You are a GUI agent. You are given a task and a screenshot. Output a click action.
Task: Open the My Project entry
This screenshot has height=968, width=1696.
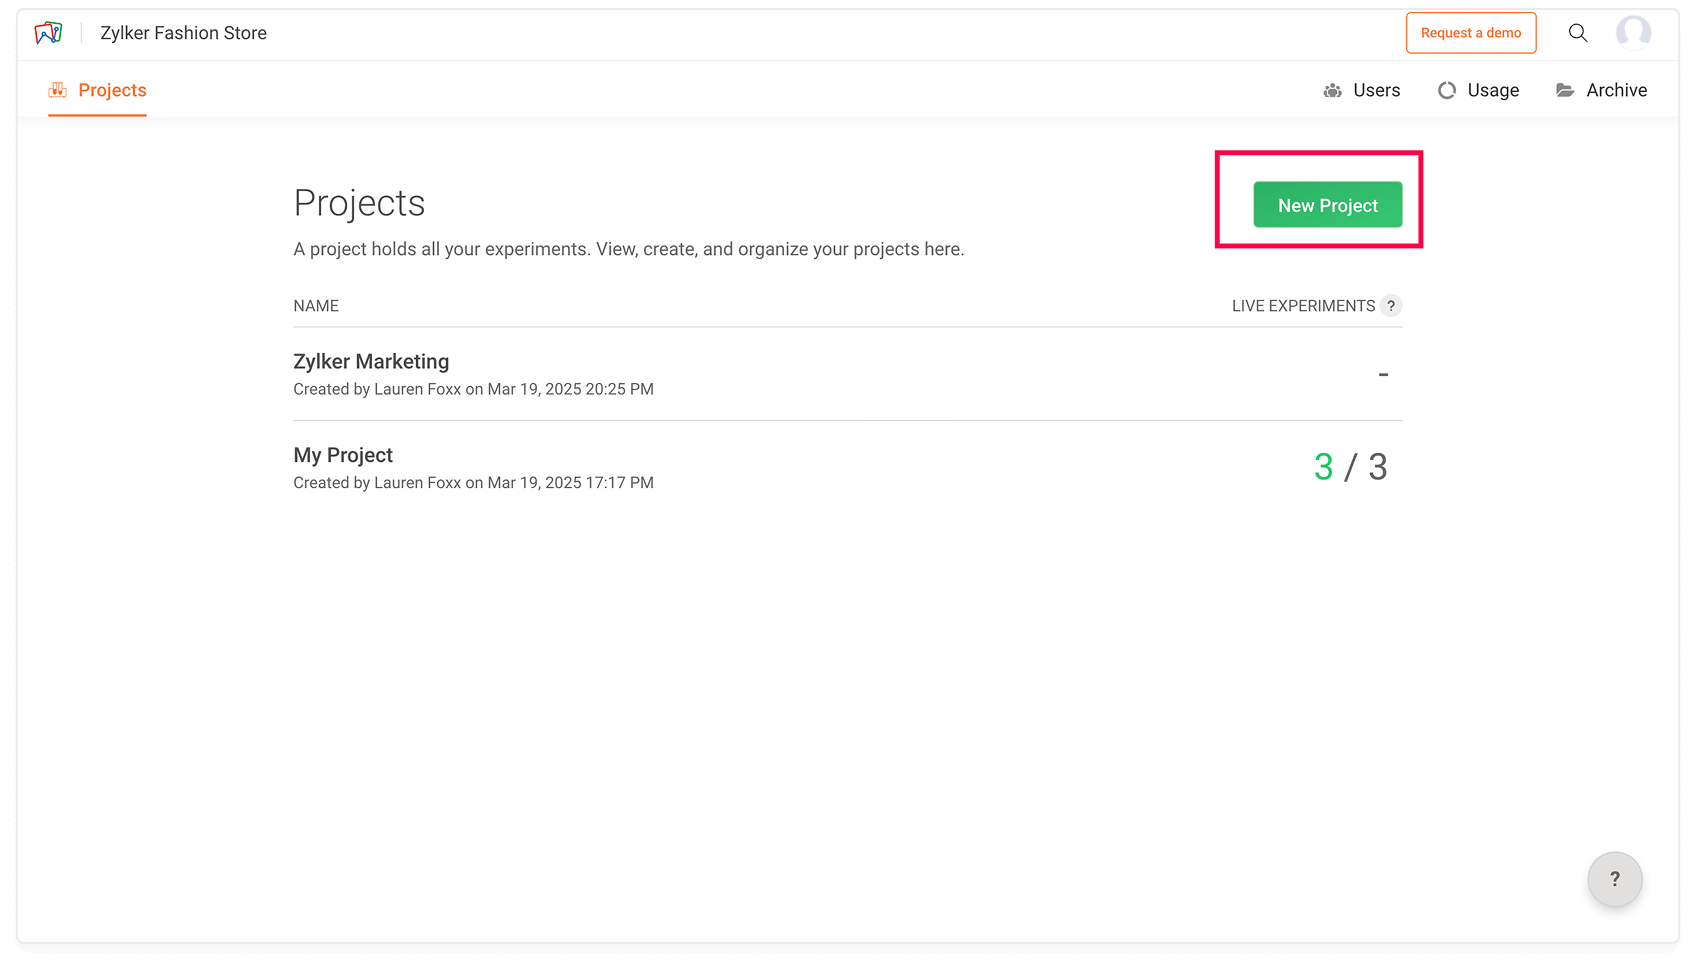pyautogui.click(x=343, y=456)
